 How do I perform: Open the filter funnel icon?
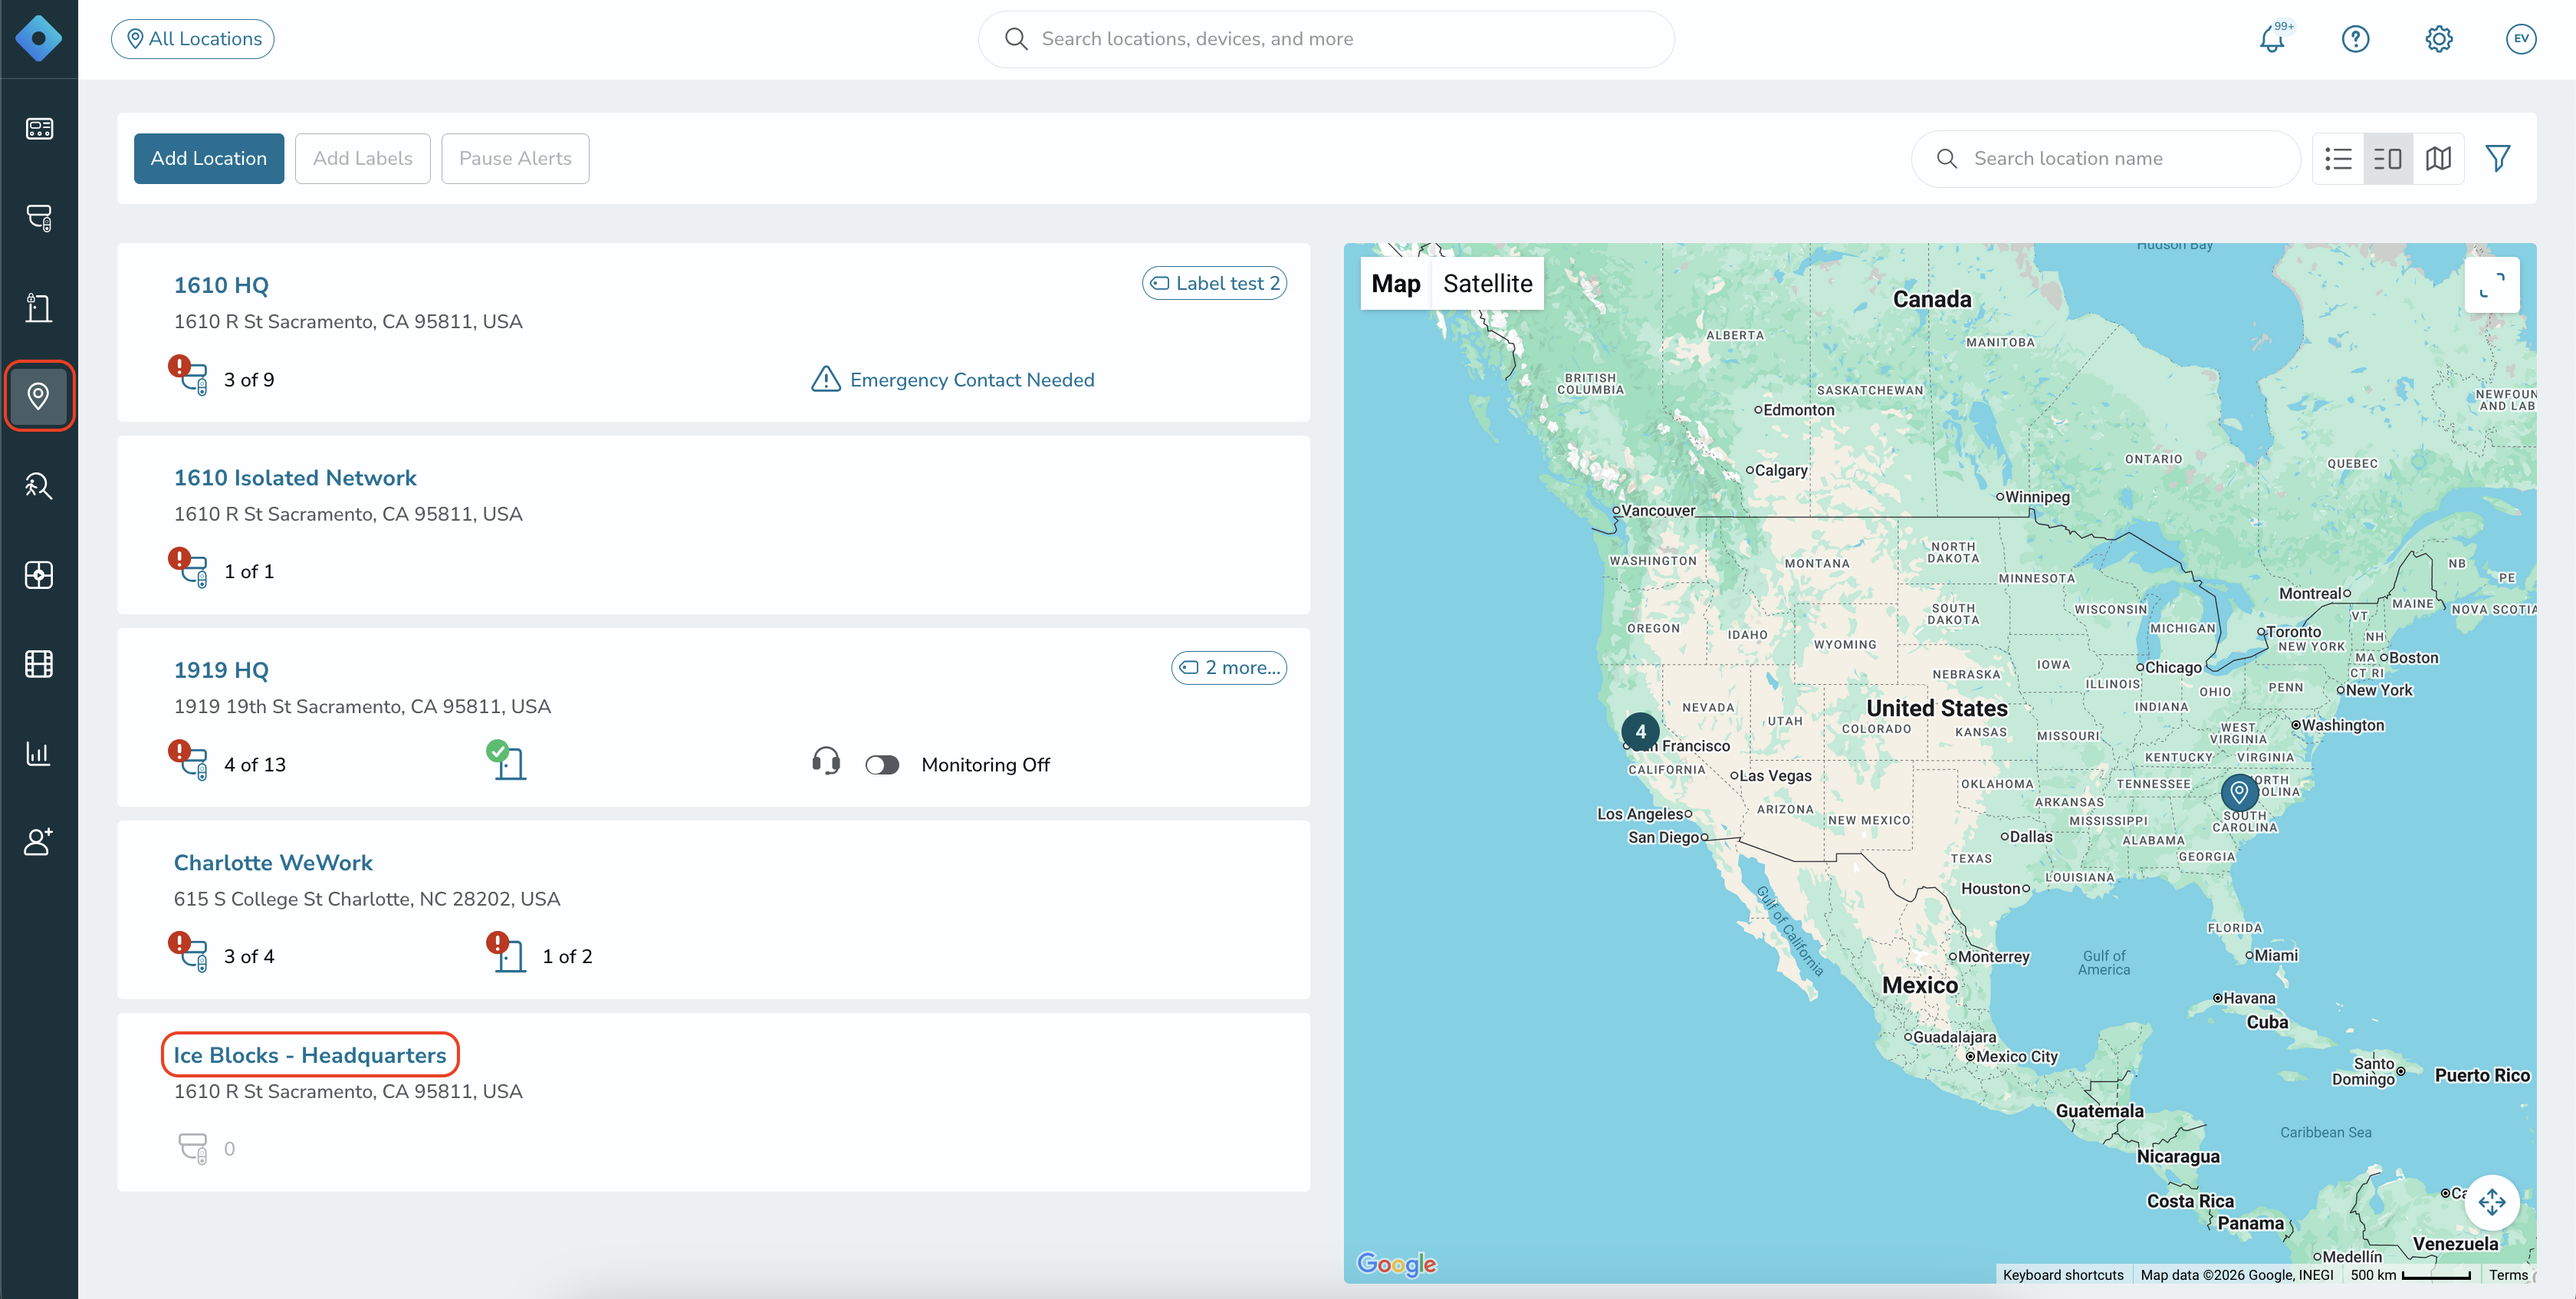(2497, 158)
